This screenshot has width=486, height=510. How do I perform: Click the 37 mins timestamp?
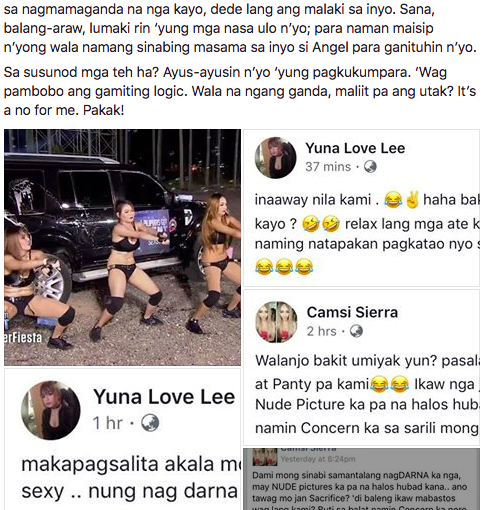pos(328,167)
